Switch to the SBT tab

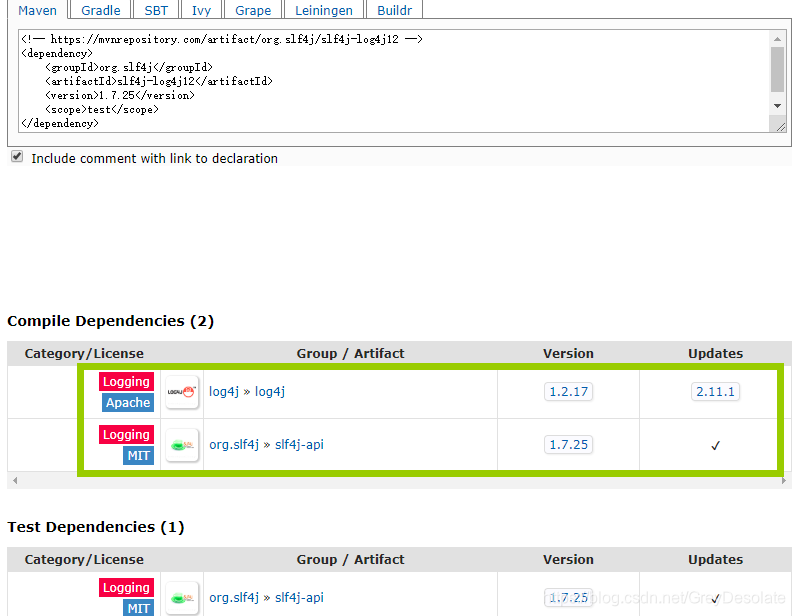point(156,10)
